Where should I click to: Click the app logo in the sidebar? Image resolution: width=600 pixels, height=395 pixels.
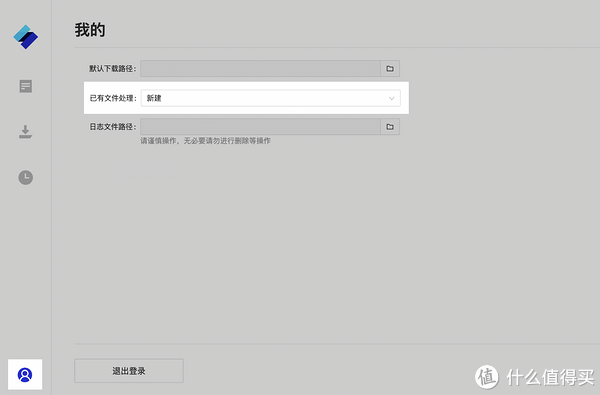point(26,37)
